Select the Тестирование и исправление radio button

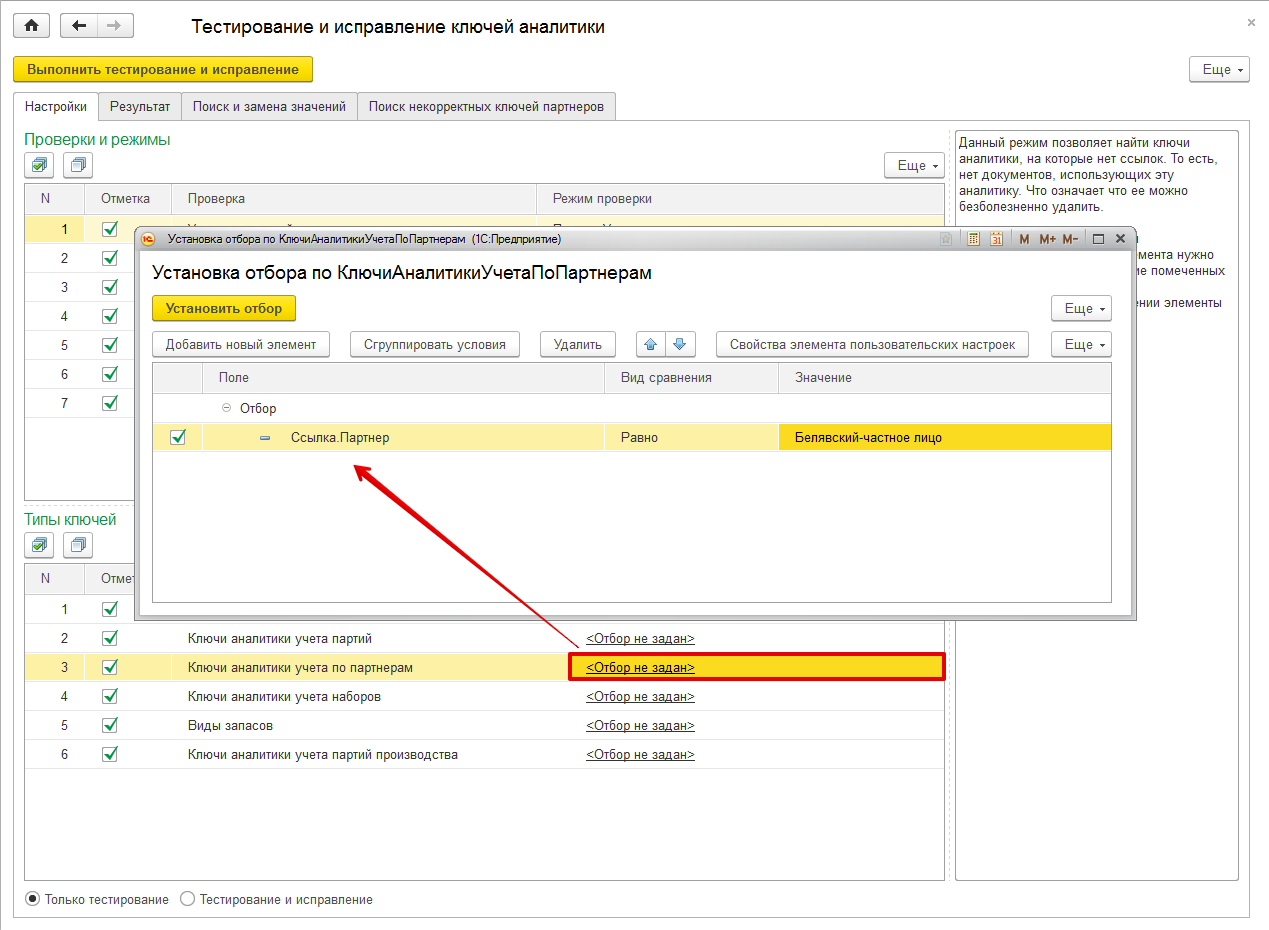tap(187, 899)
